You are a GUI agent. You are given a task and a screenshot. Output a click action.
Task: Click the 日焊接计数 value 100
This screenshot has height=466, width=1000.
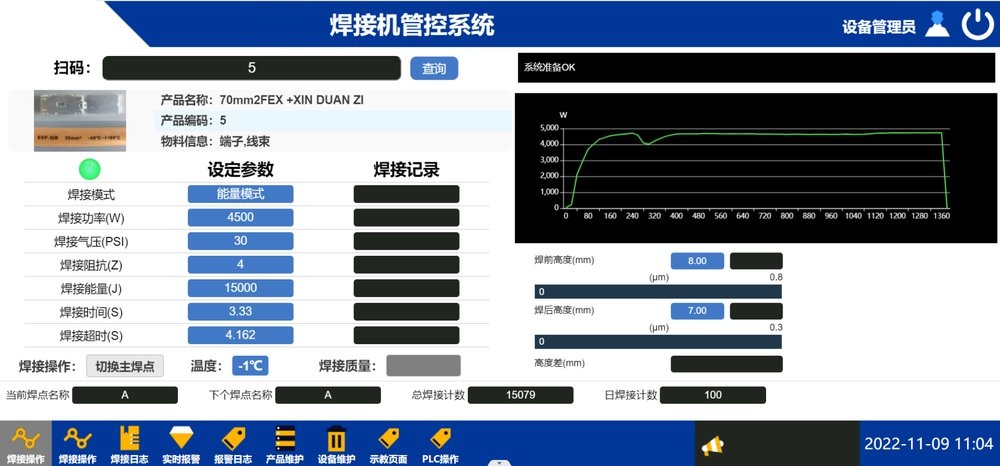[713, 395]
